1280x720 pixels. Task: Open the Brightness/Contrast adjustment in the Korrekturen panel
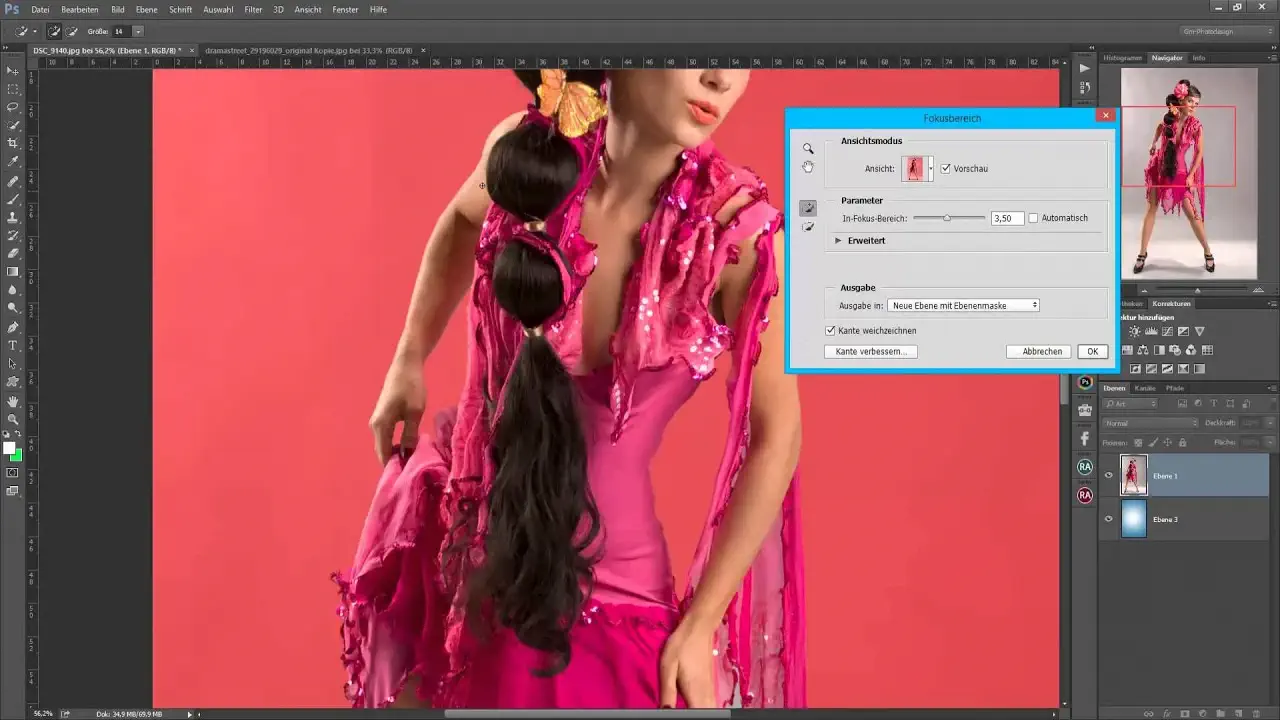tap(1134, 331)
